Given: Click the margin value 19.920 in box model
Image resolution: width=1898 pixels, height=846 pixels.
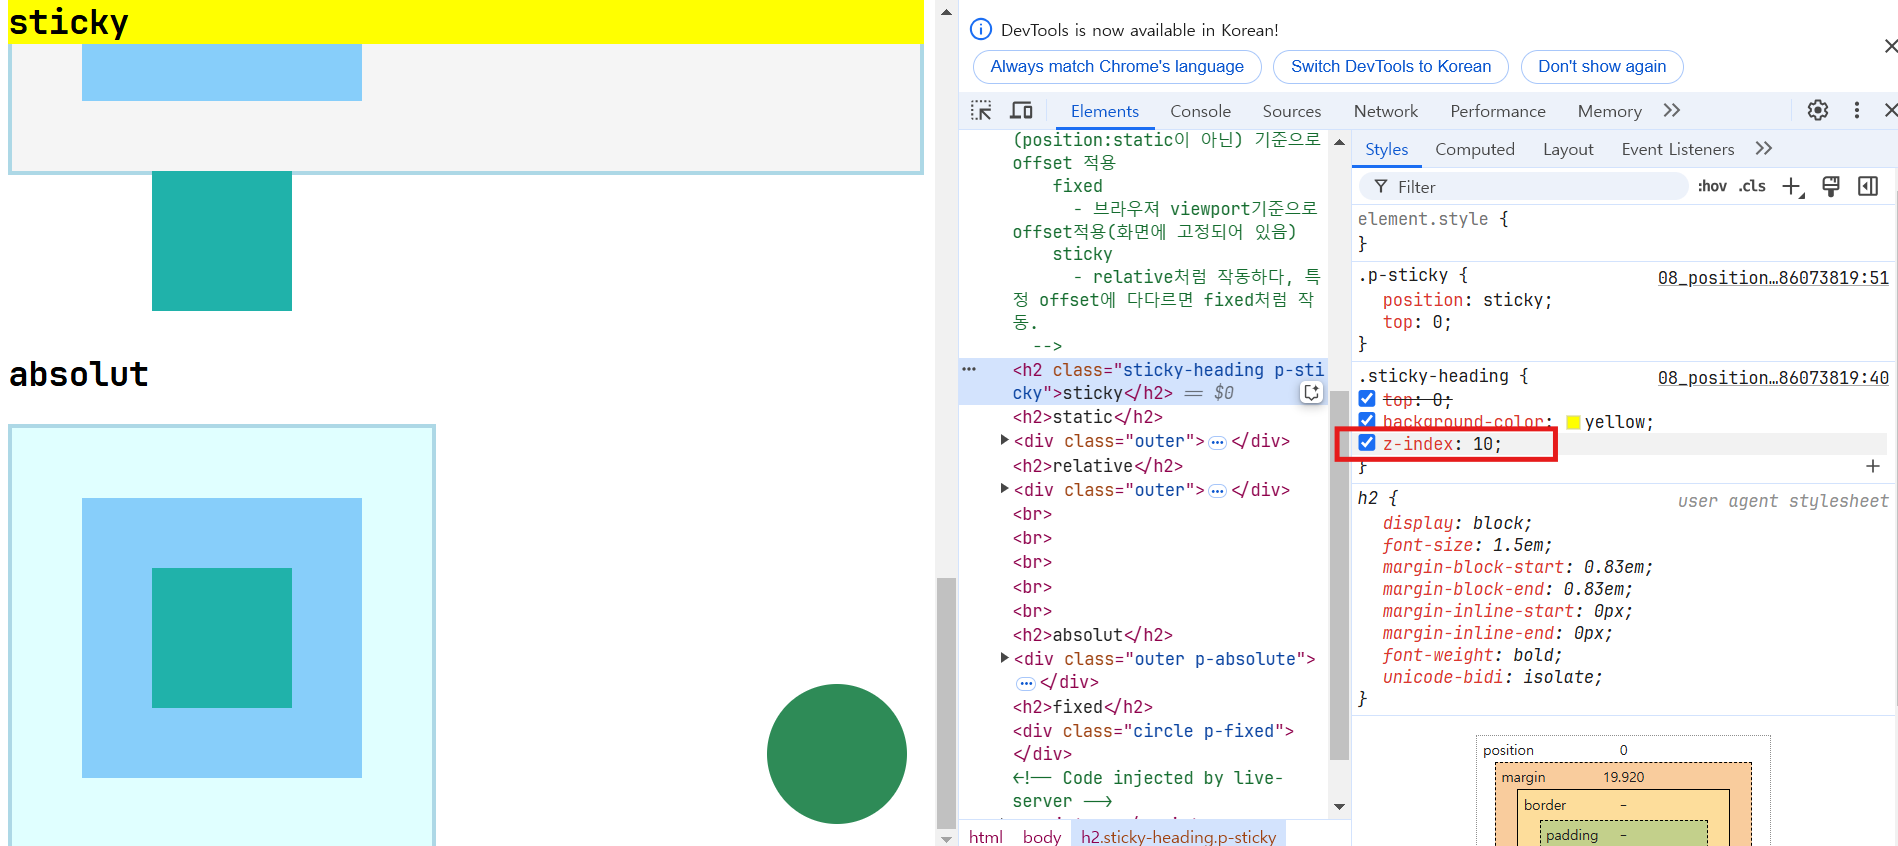Looking at the screenshot, I should click(1623, 776).
